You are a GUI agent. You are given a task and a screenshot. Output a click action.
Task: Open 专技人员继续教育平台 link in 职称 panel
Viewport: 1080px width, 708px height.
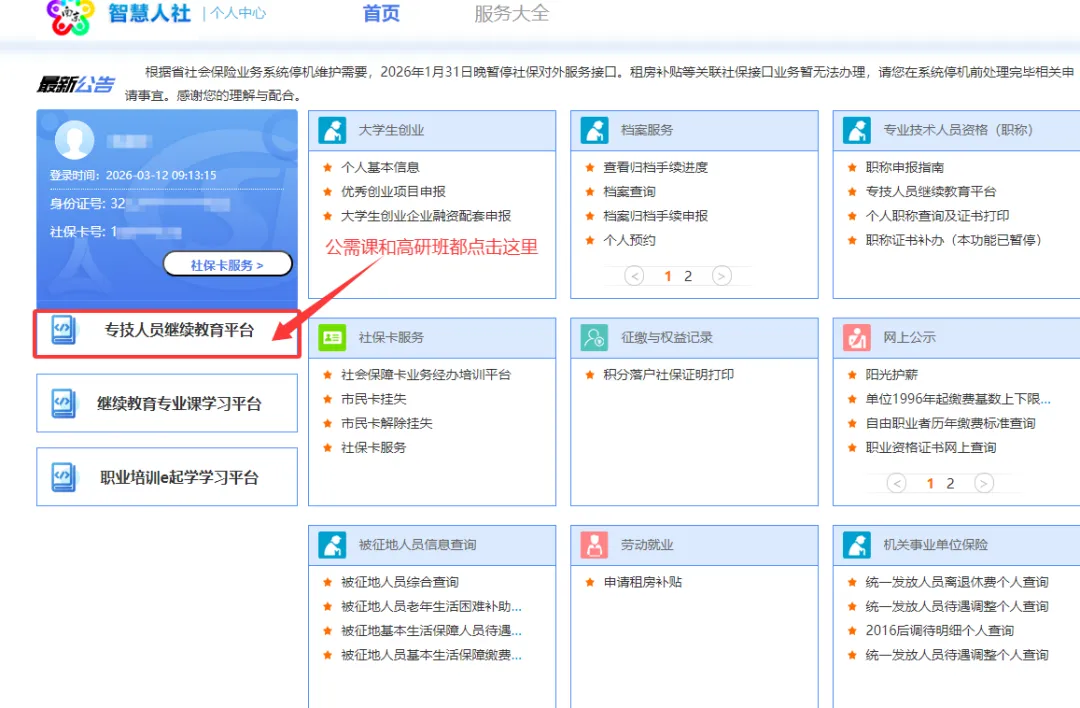[x=931, y=191]
